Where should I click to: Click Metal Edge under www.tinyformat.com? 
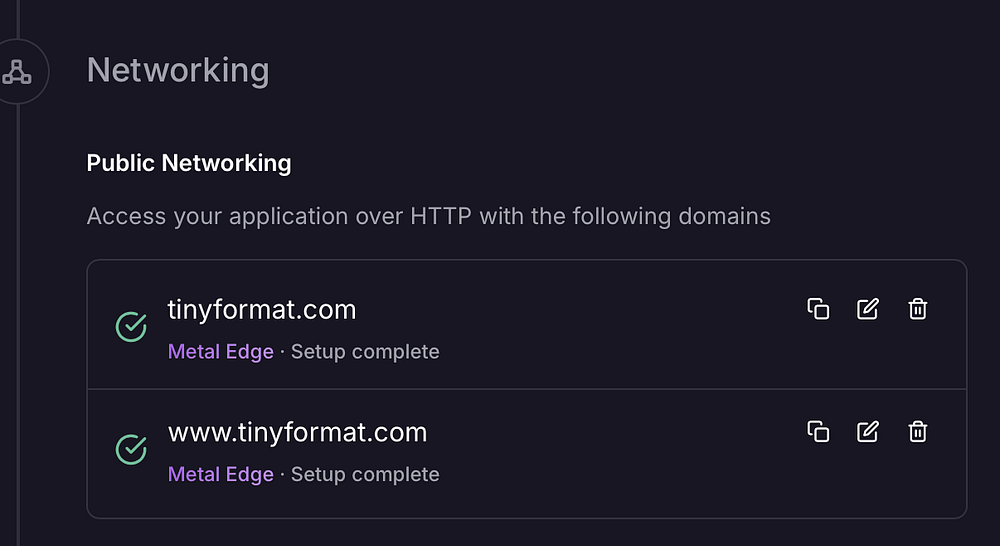click(x=220, y=474)
